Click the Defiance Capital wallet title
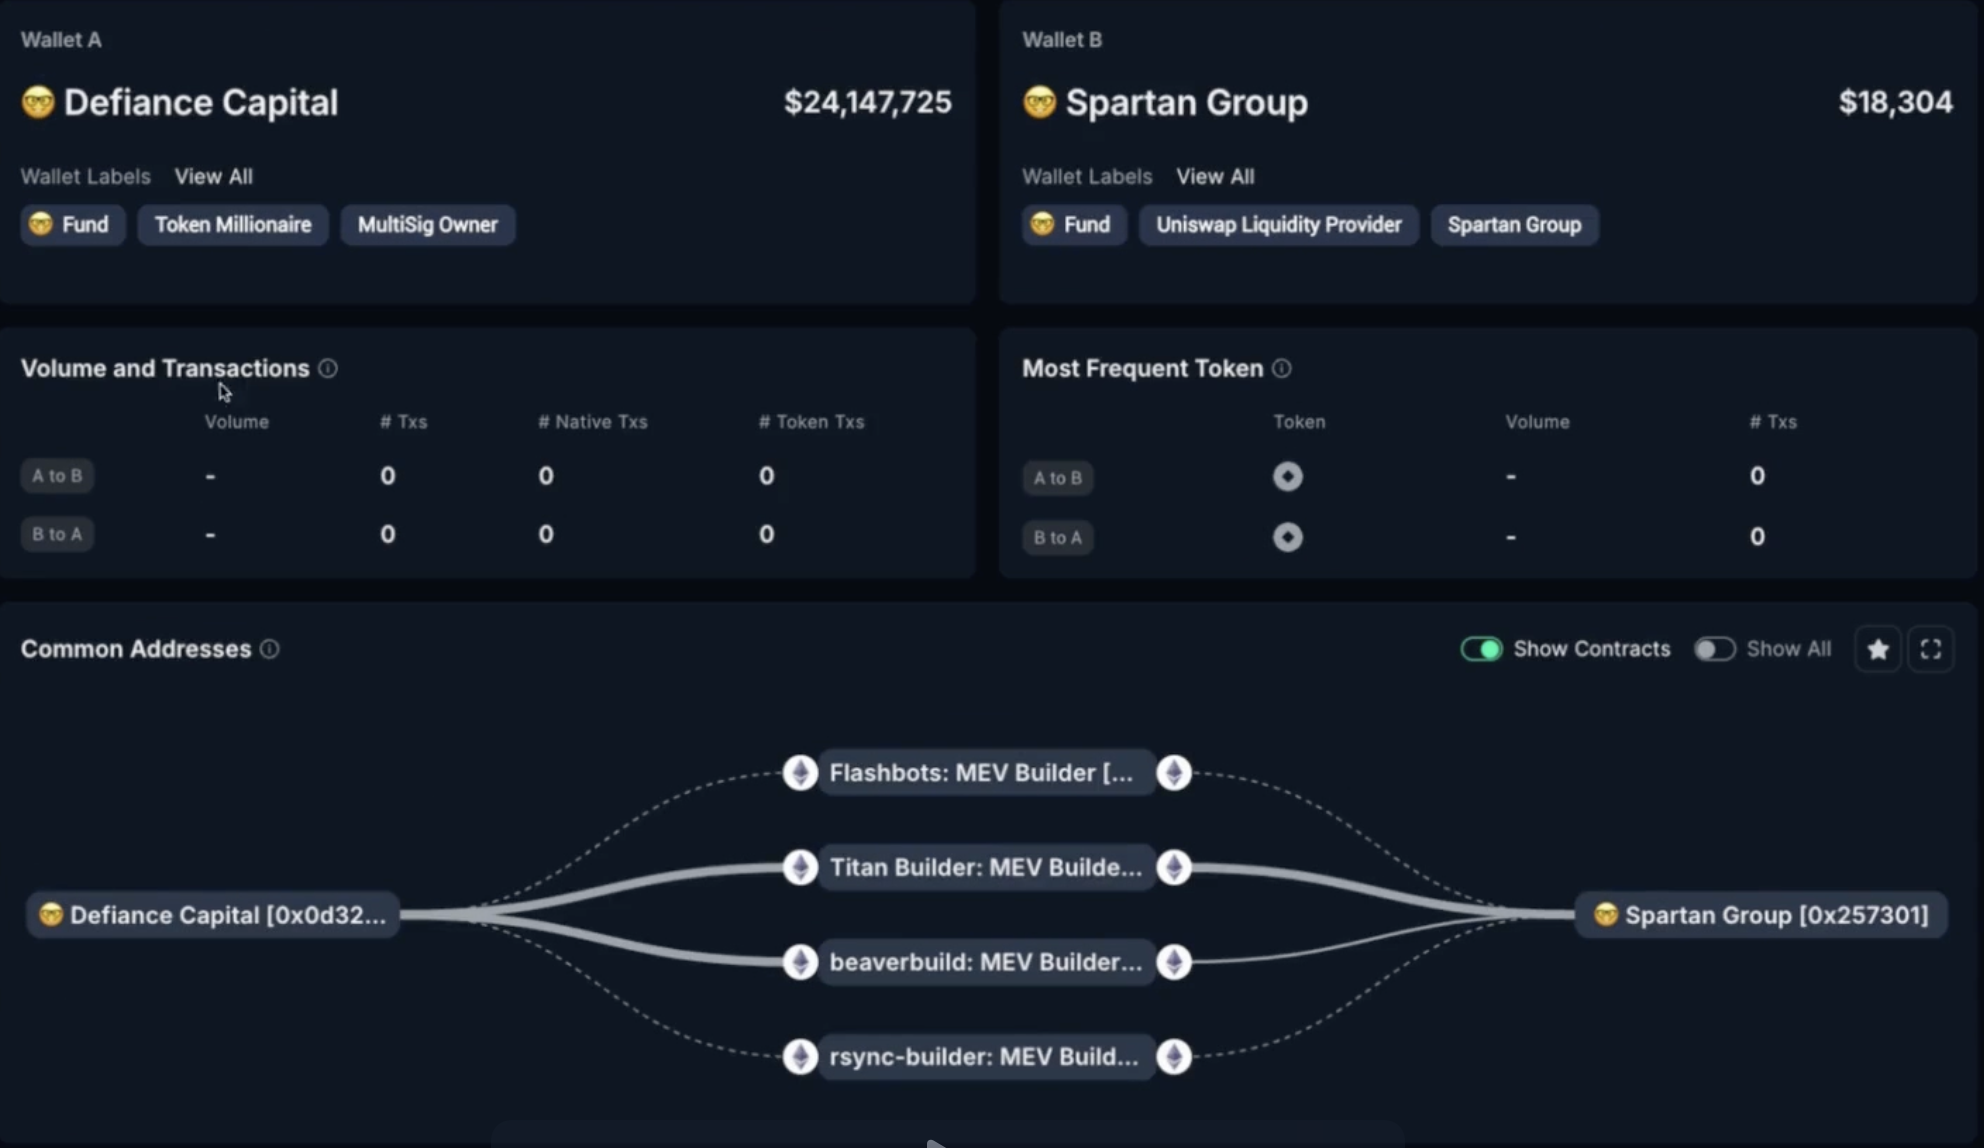 [x=201, y=102]
